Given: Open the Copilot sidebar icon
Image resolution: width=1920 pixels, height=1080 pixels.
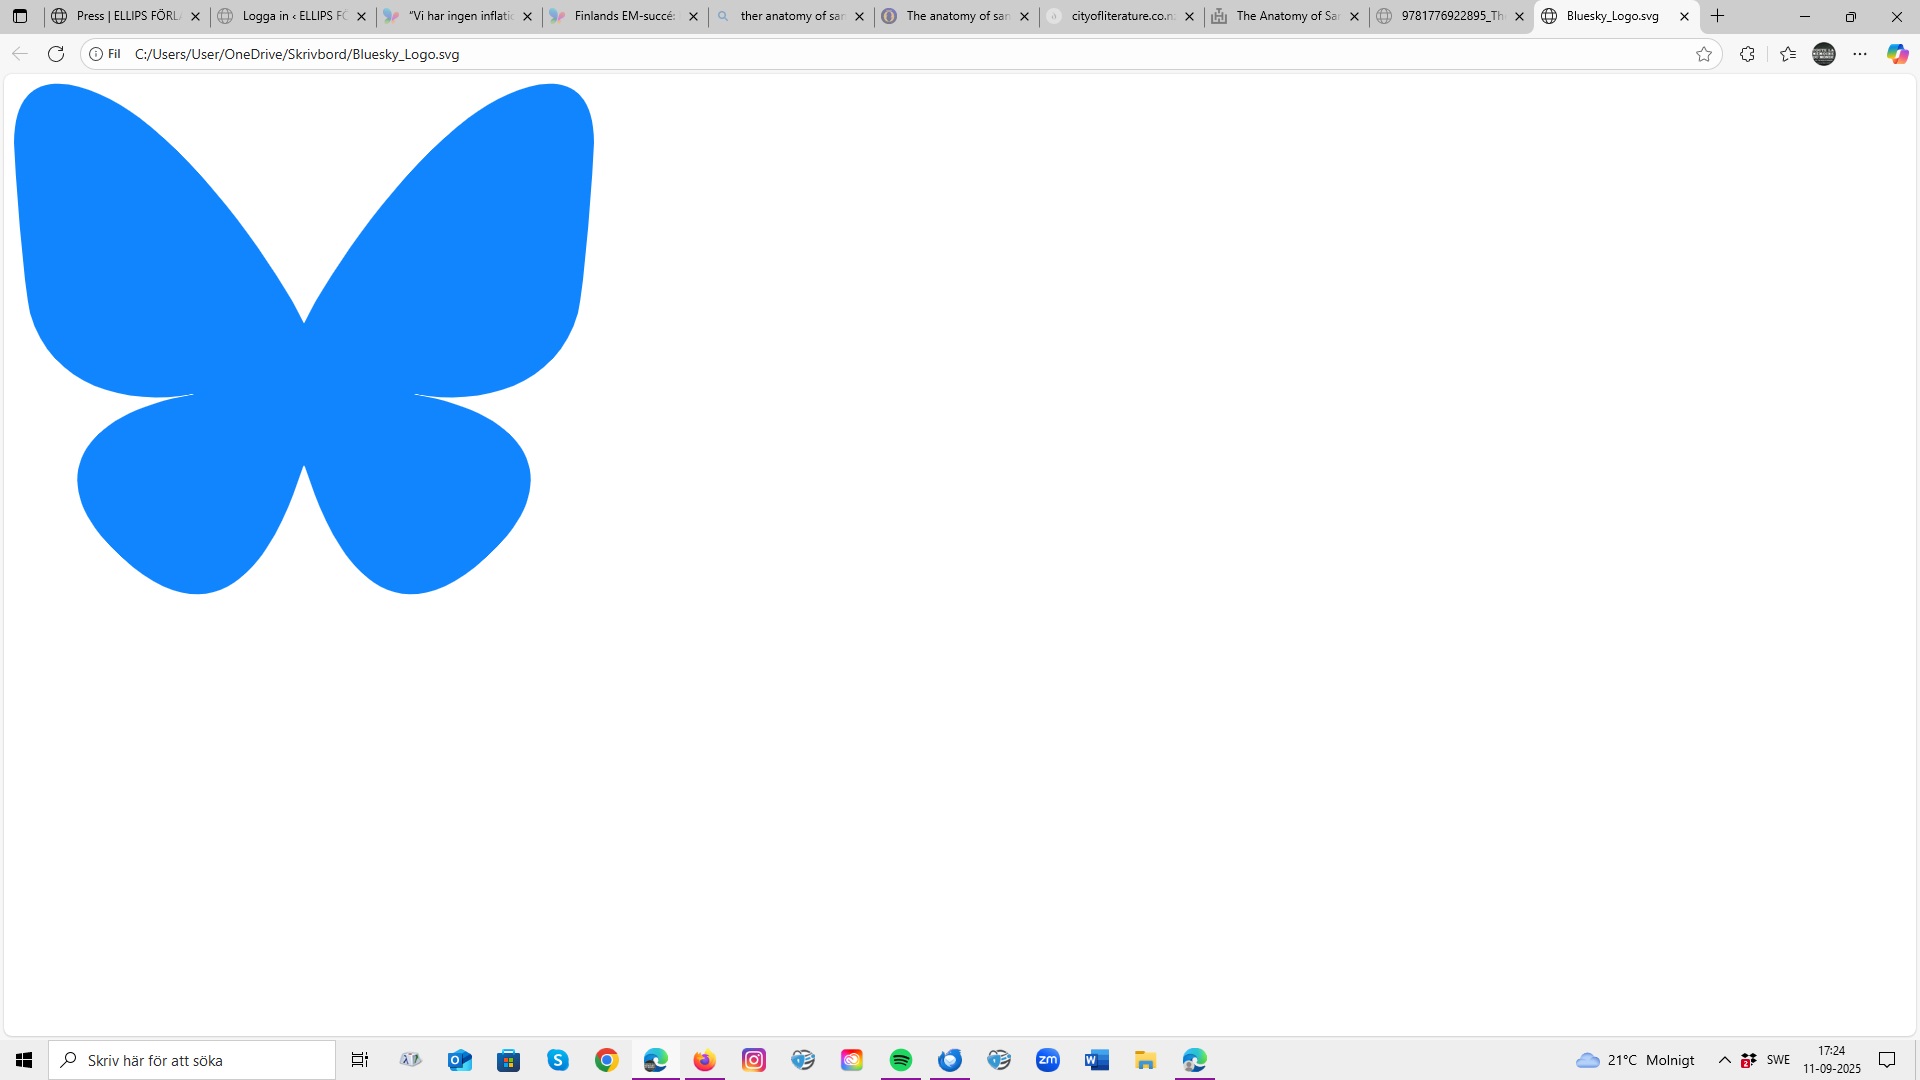Looking at the screenshot, I should [x=1897, y=54].
